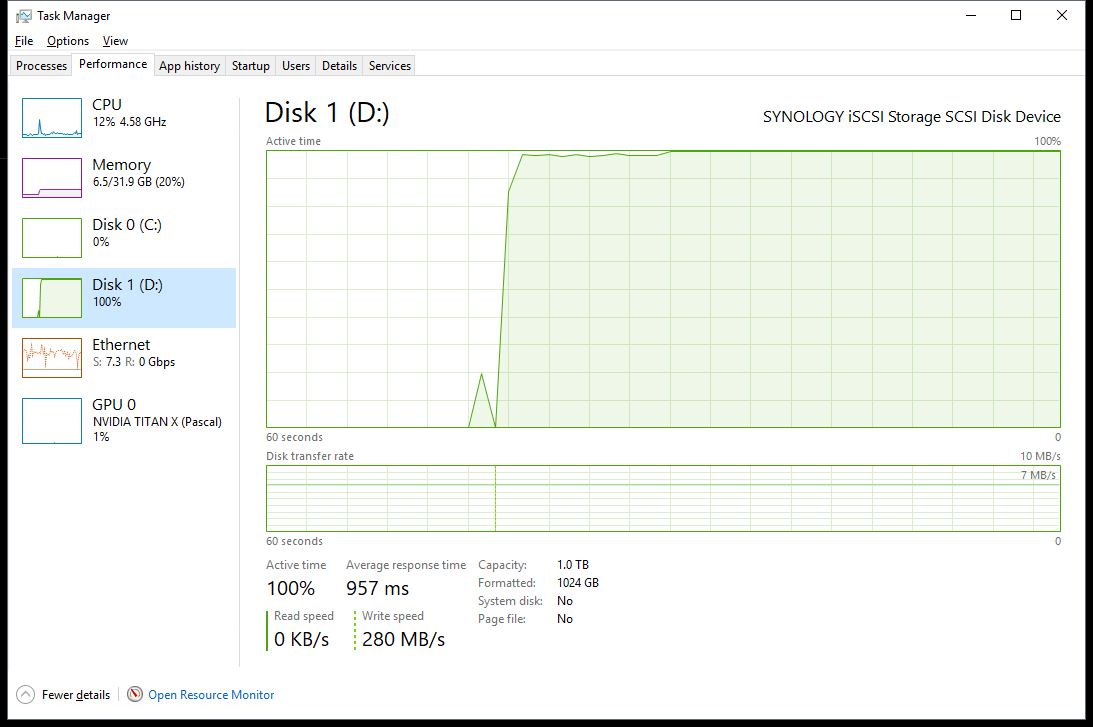Open Resource Monitor link
This screenshot has height=727, width=1093.
pos(211,695)
